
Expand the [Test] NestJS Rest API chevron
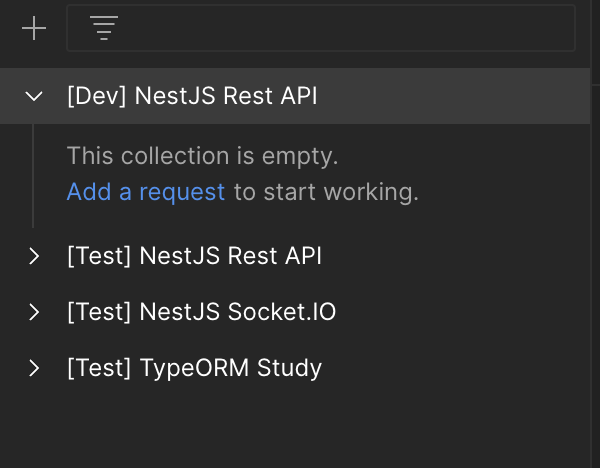pos(34,256)
